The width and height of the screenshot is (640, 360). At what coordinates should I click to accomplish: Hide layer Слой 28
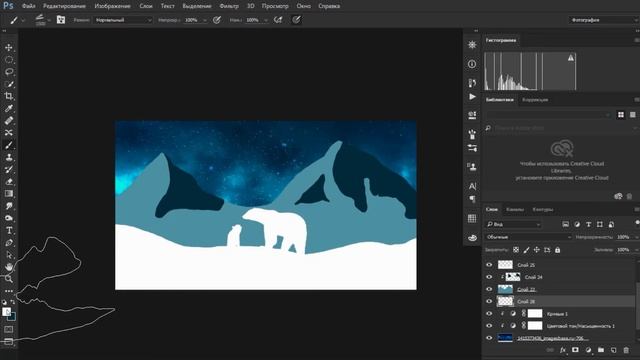tap(489, 302)
